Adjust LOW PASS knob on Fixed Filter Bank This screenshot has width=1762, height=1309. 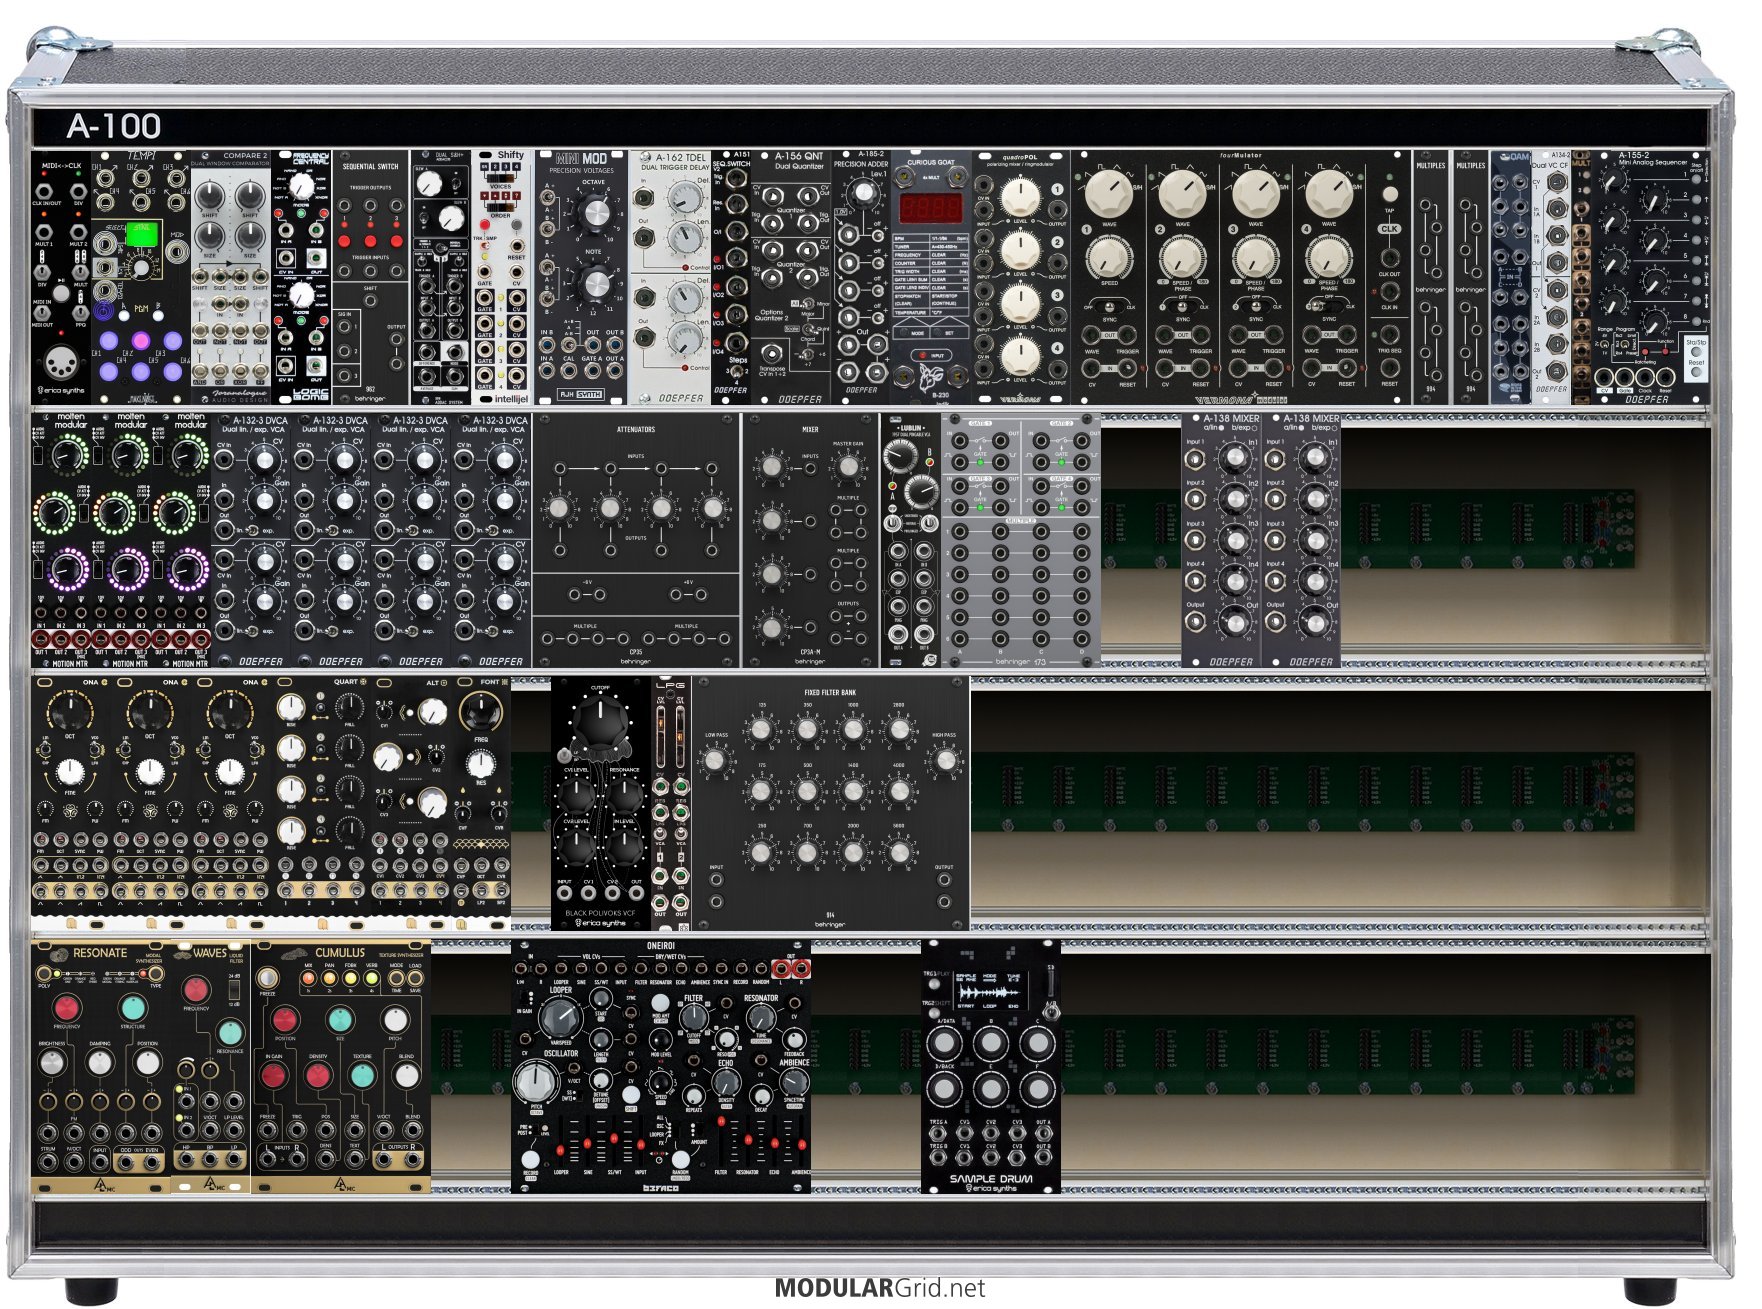pos(716,761)
